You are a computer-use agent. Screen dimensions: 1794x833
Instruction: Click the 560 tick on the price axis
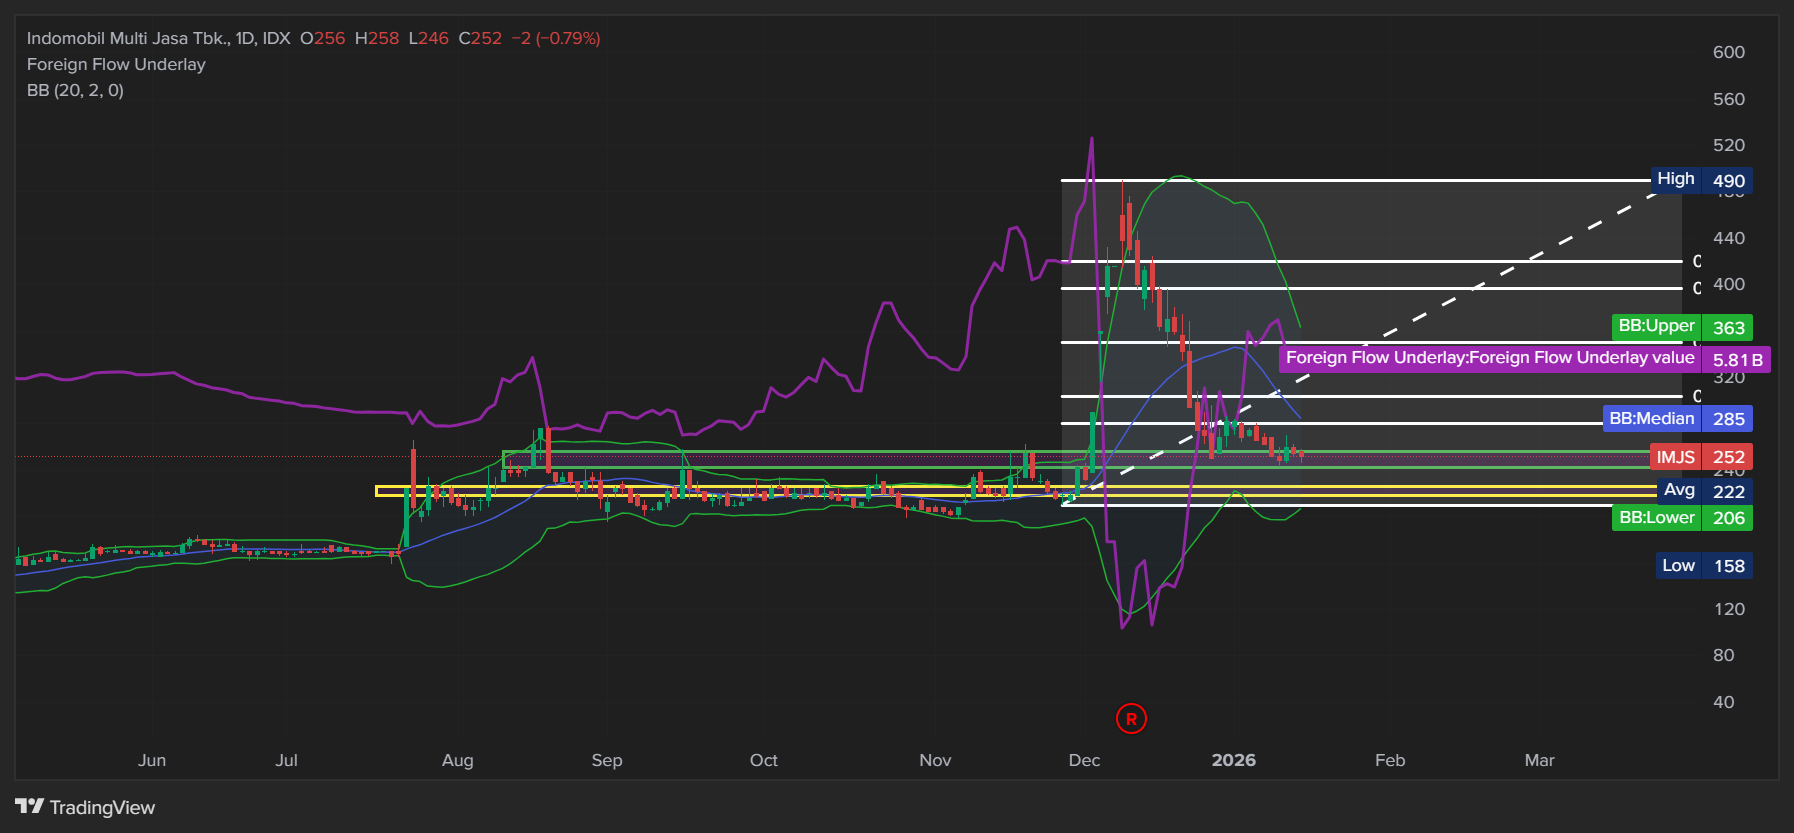tap(1729, 99)
